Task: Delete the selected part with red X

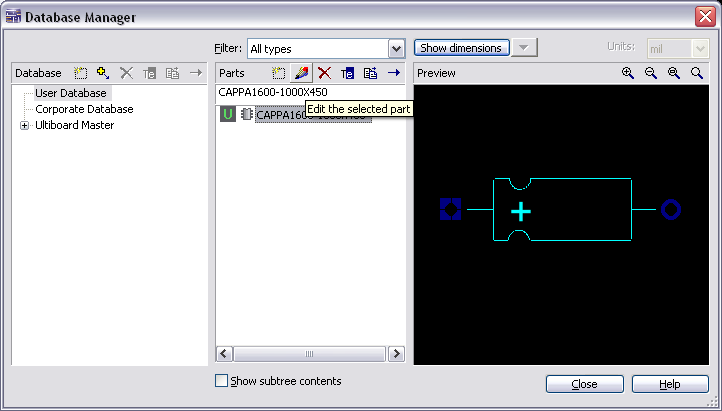Action: pyautogui.click(x=324, y=73)
